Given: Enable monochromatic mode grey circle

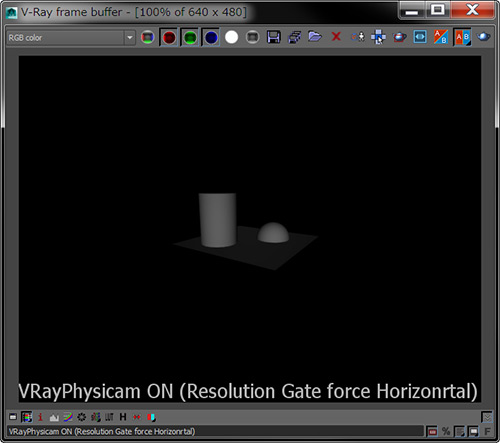Looking at the screenshot, I should point(253,37).
